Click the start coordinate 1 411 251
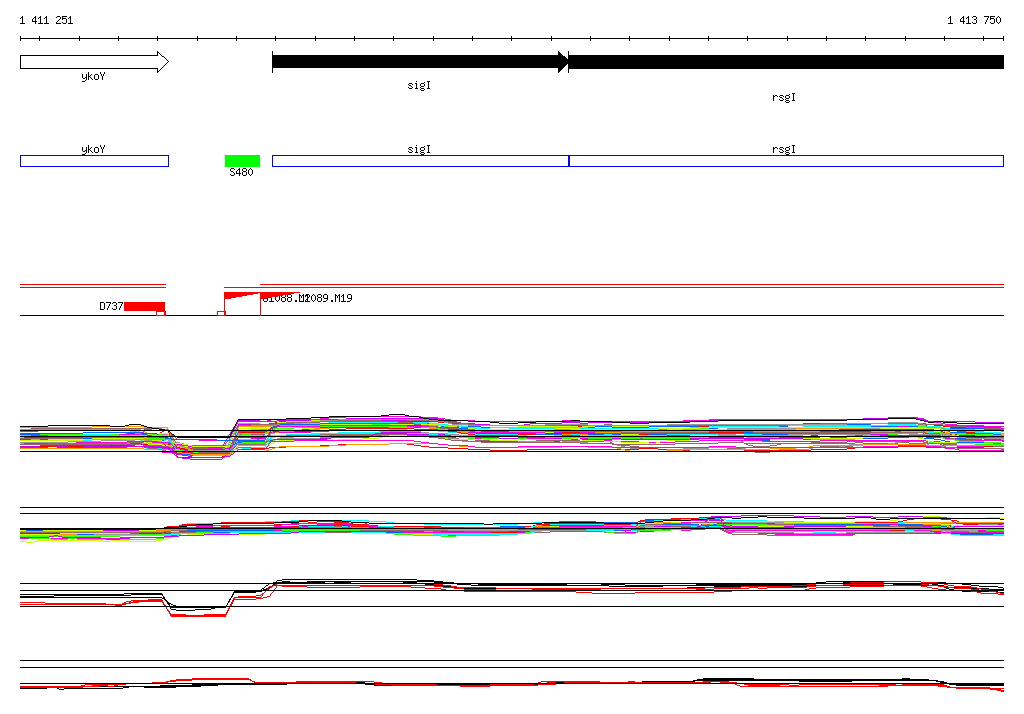Image resolution: width=1024 pixels, height=714 pixels. (x=46, y=20)
